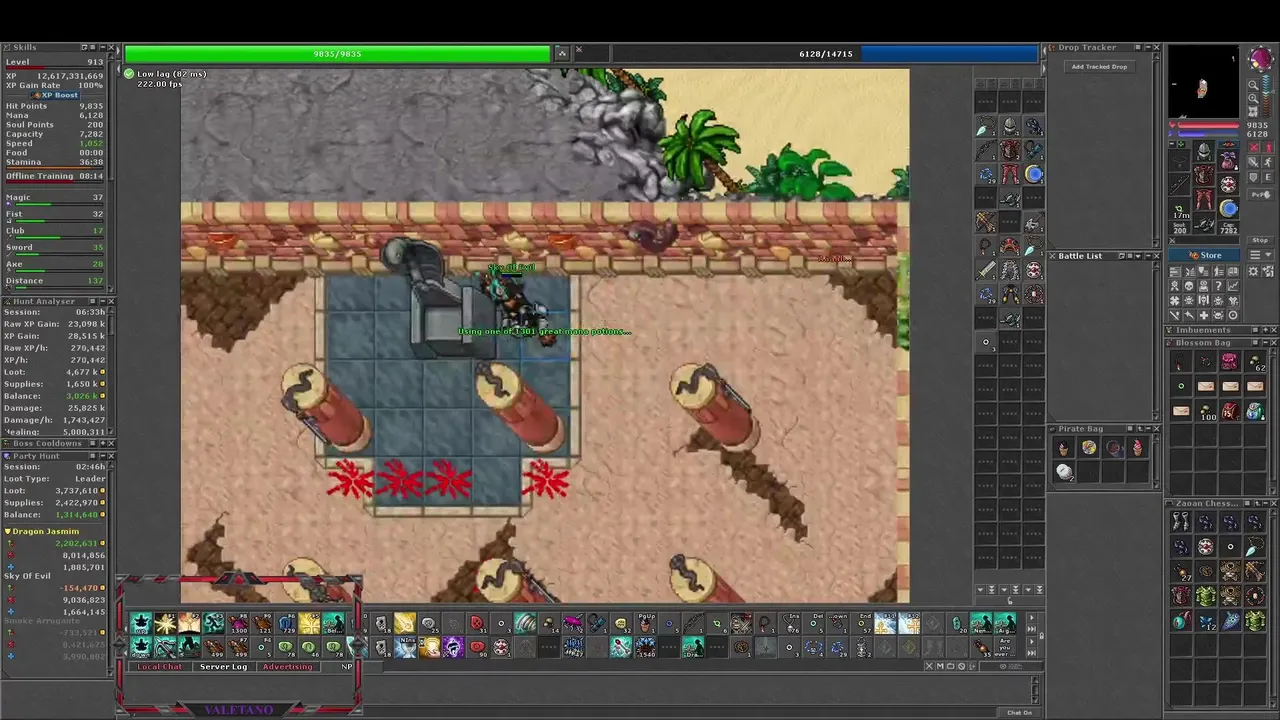Click the Stop button
Screen dimensions: 1280x720
pyautogui.click(x=1260, y=240)
